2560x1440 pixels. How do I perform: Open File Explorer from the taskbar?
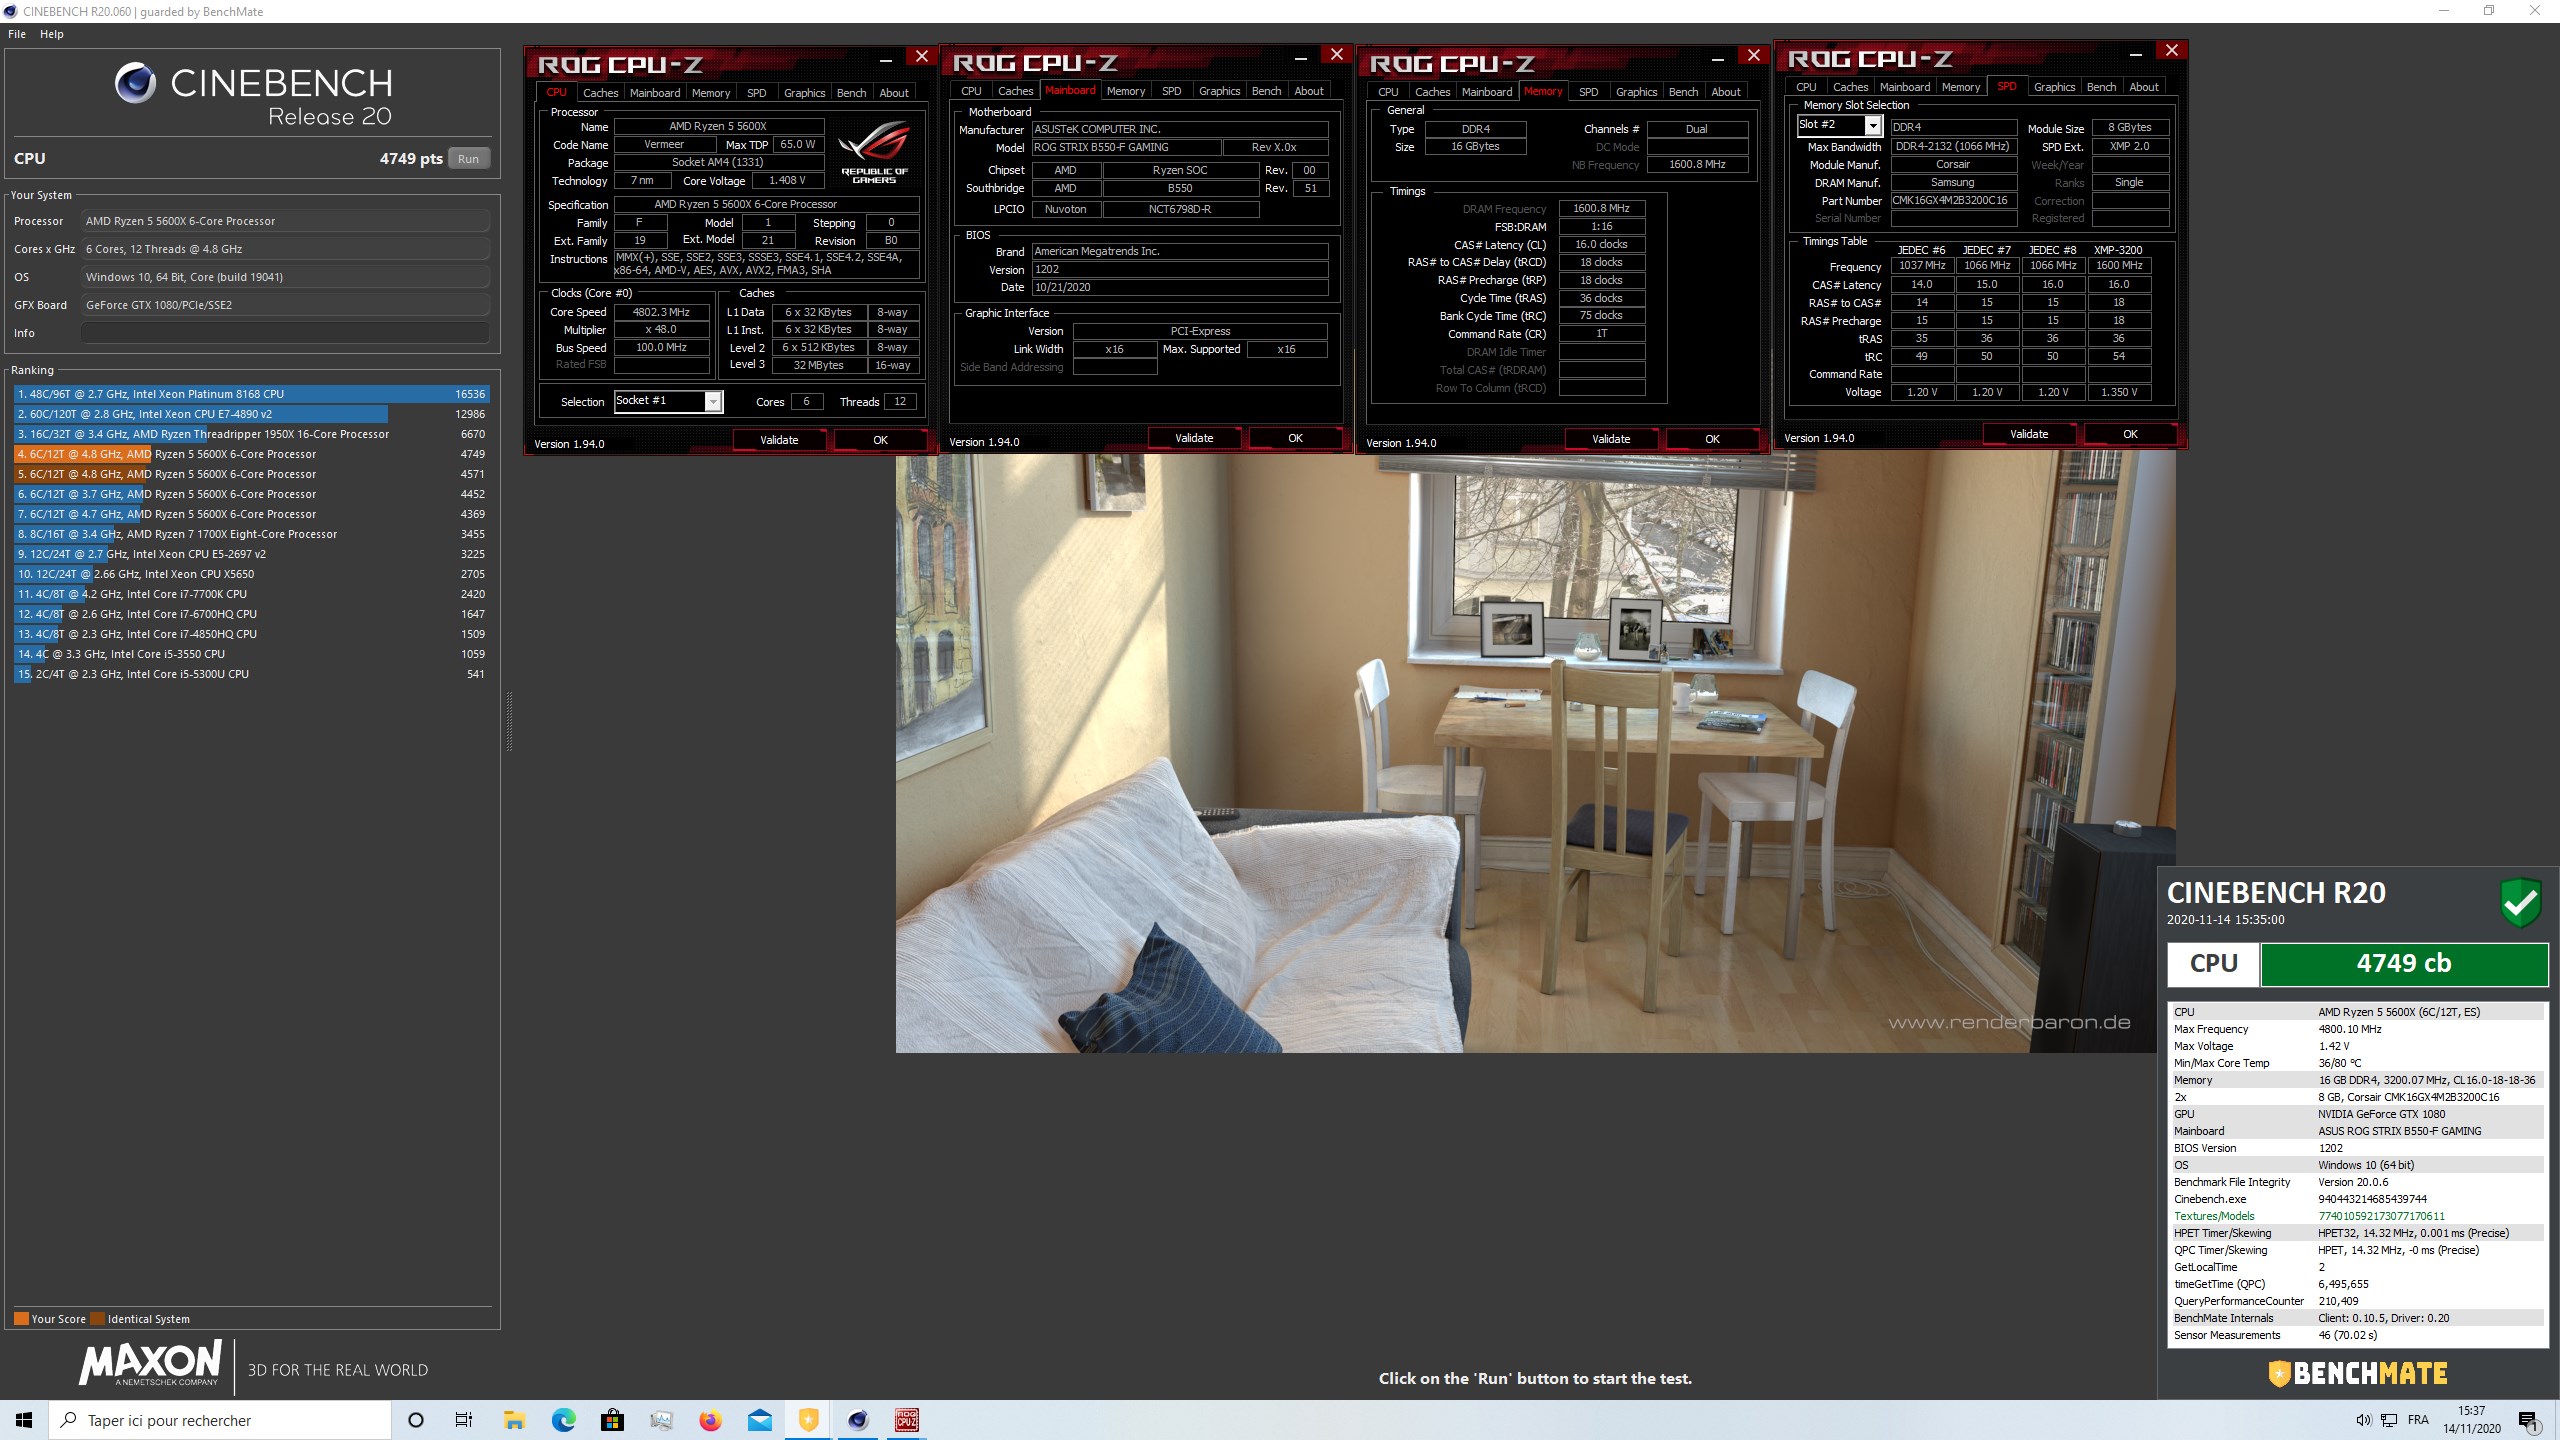click(x=514, y=1420)
